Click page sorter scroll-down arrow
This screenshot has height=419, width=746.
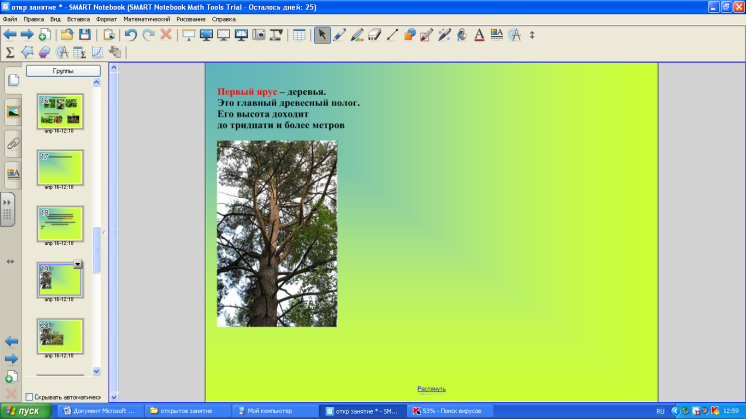click(97, 371)
